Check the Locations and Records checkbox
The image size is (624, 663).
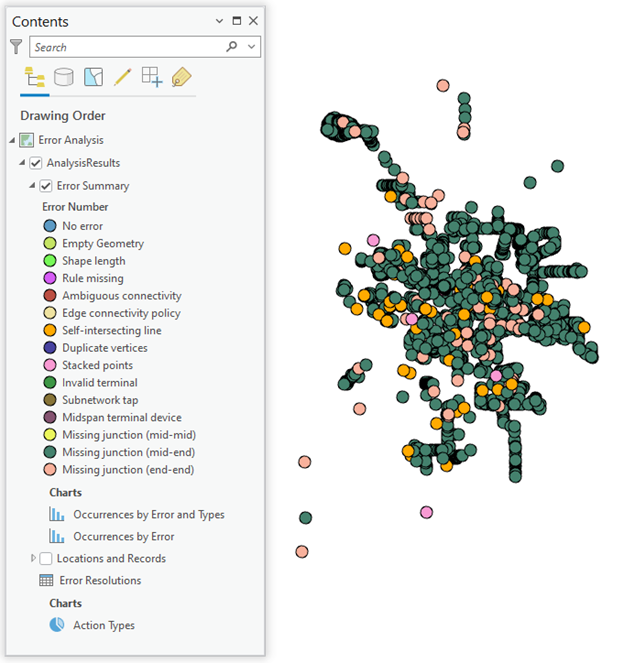[x=46, y=559]
